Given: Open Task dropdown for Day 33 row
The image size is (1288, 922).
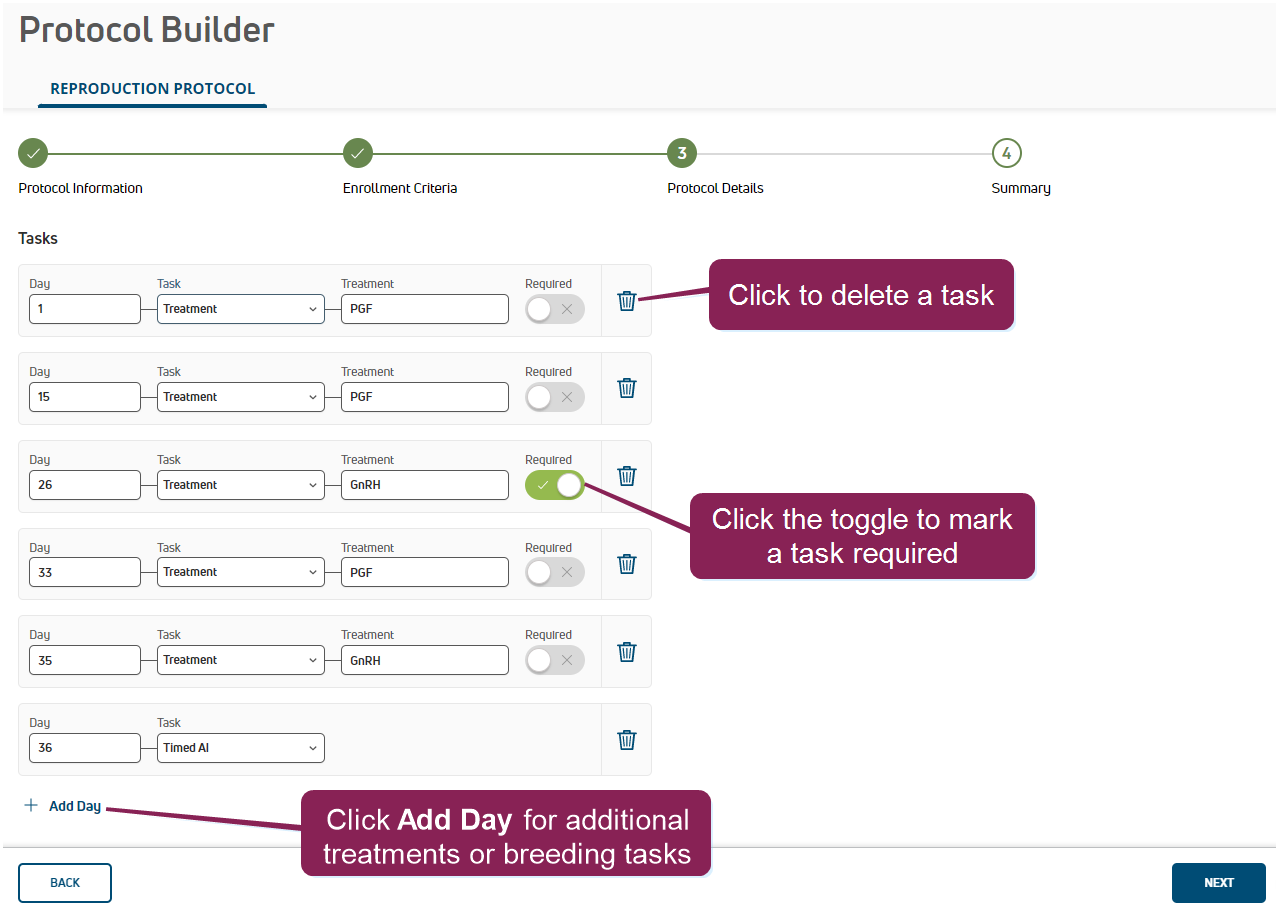Looking at the screenshot, I should [x=240, y=572].
